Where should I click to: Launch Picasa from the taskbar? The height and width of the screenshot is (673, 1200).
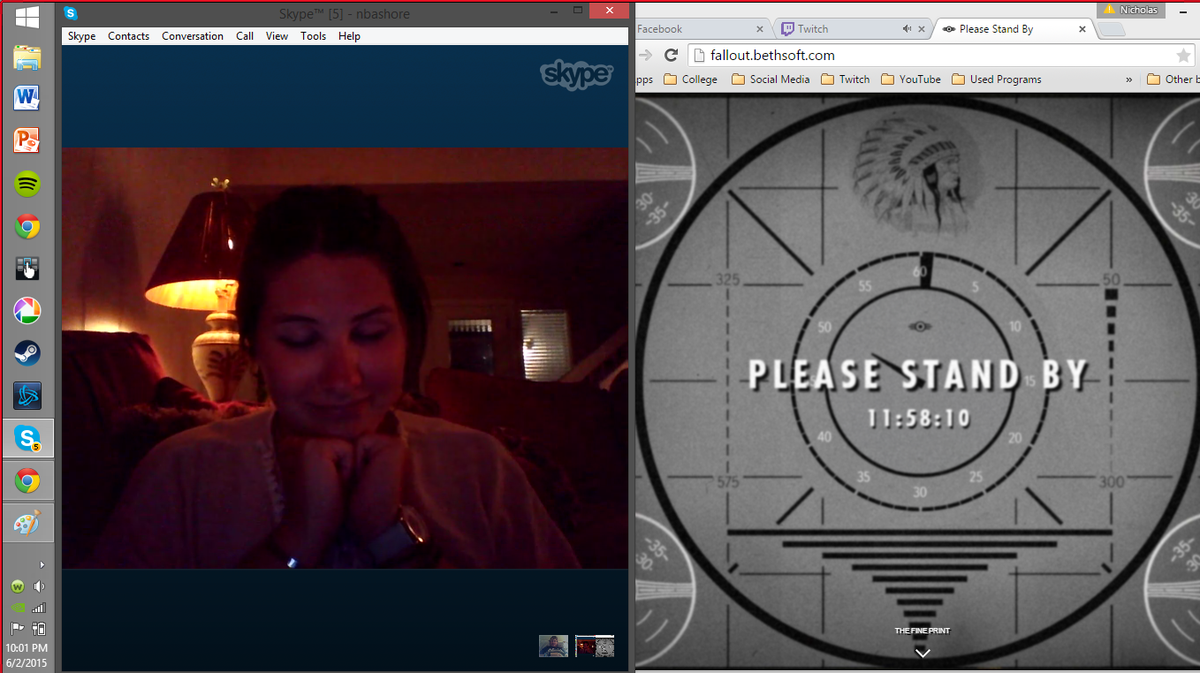tap(27, 311)
